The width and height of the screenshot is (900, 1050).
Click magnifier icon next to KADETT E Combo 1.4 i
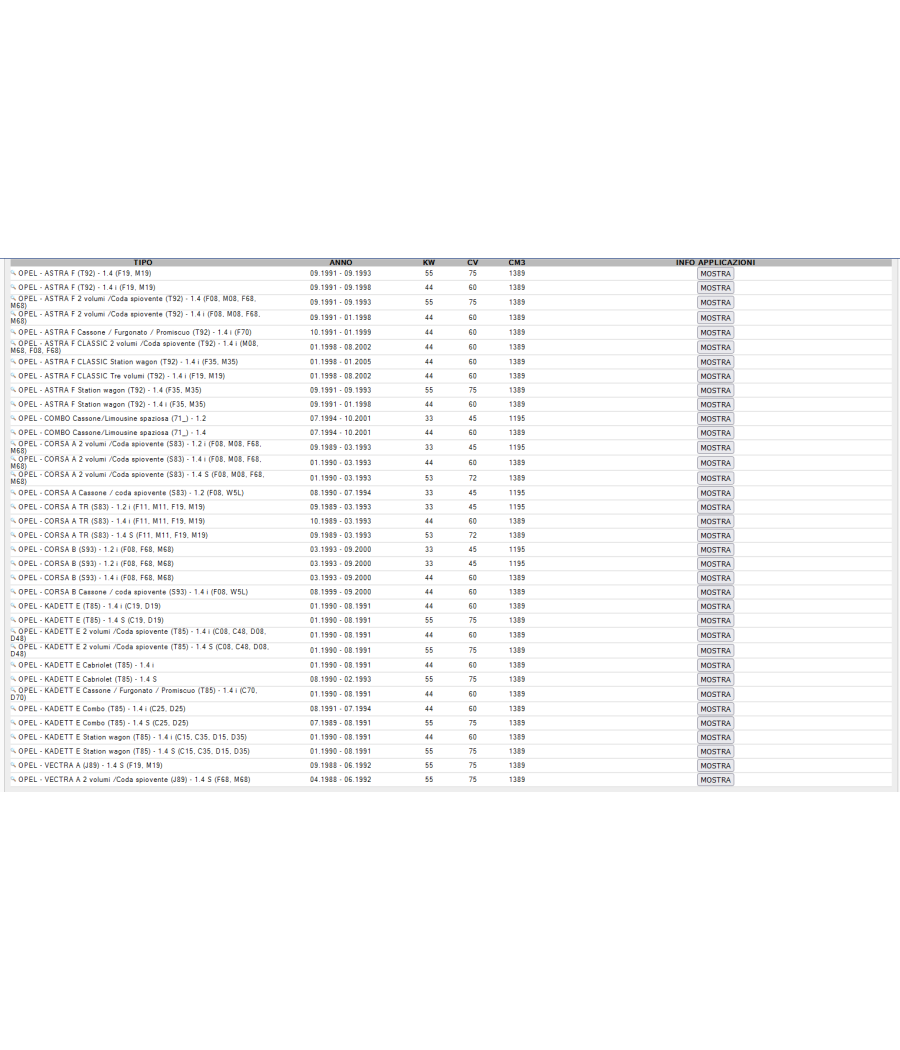click(13, 708)
